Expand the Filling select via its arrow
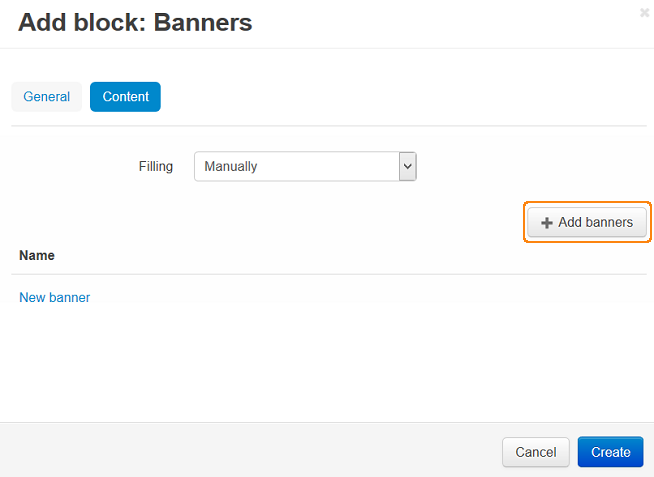654x477 pixels. pos(407,166)
